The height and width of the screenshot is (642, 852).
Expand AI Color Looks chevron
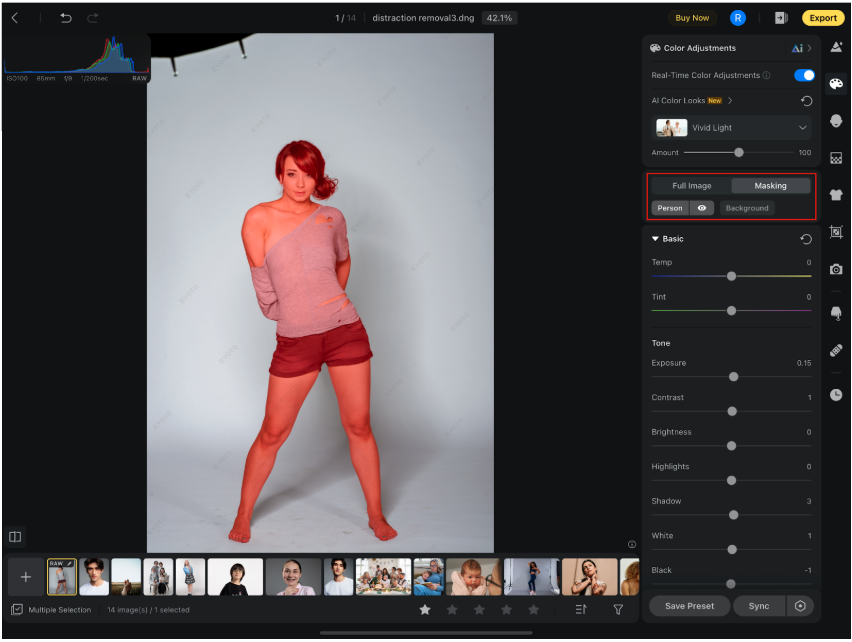pos(730,101)
